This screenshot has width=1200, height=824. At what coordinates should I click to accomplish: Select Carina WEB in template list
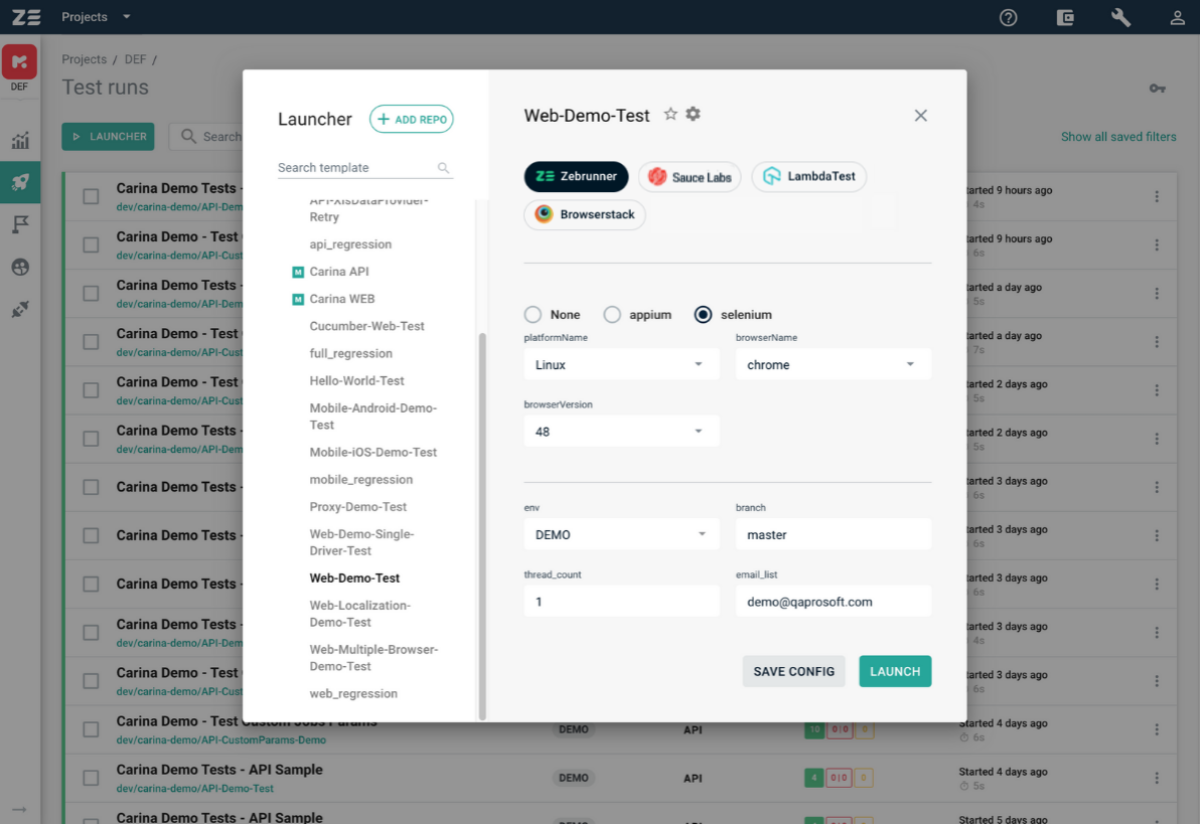click(x=342, y=299)
